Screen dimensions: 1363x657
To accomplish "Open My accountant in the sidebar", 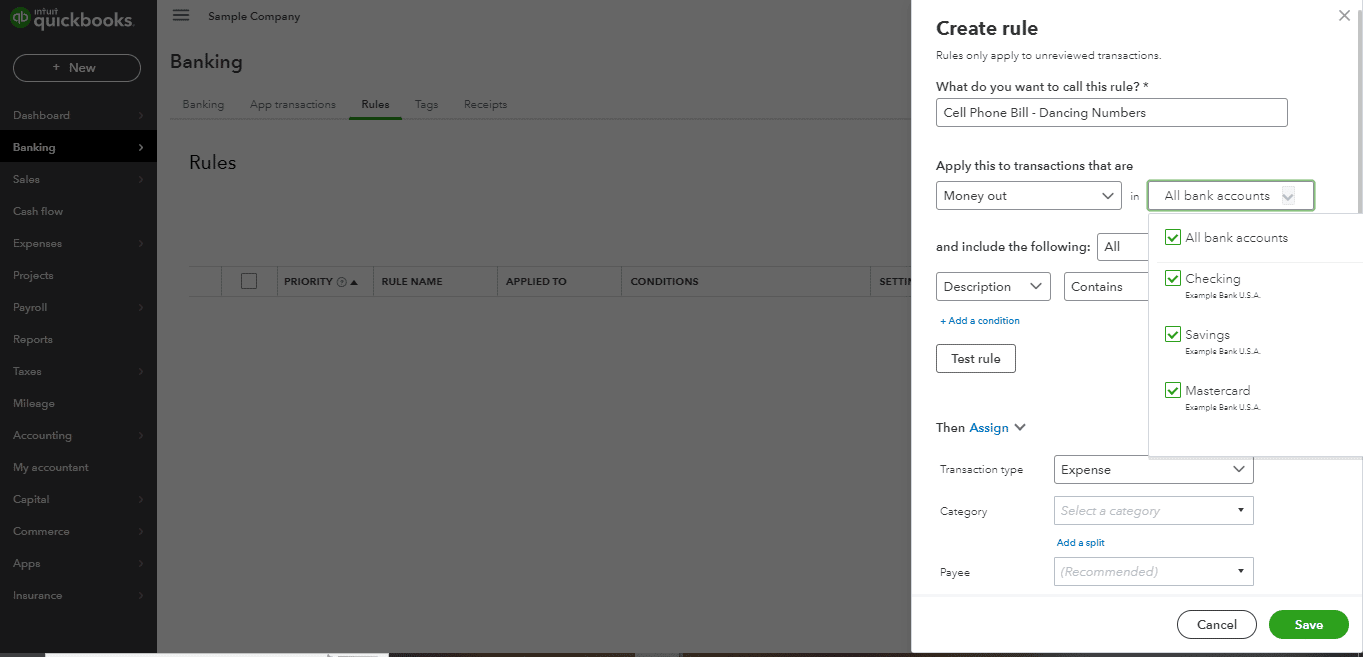I will click(78, 467).
